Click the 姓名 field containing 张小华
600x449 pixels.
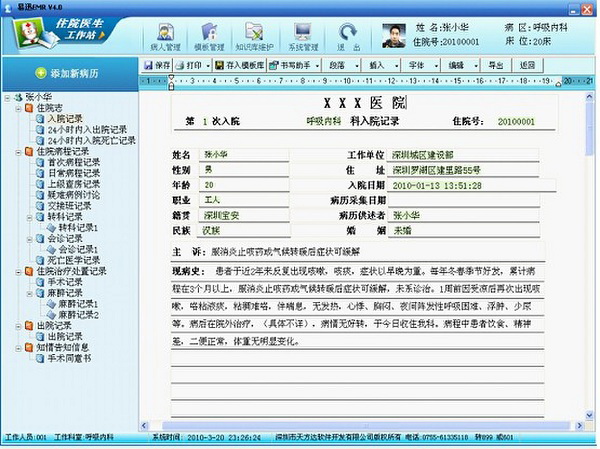tap(244, 155)
